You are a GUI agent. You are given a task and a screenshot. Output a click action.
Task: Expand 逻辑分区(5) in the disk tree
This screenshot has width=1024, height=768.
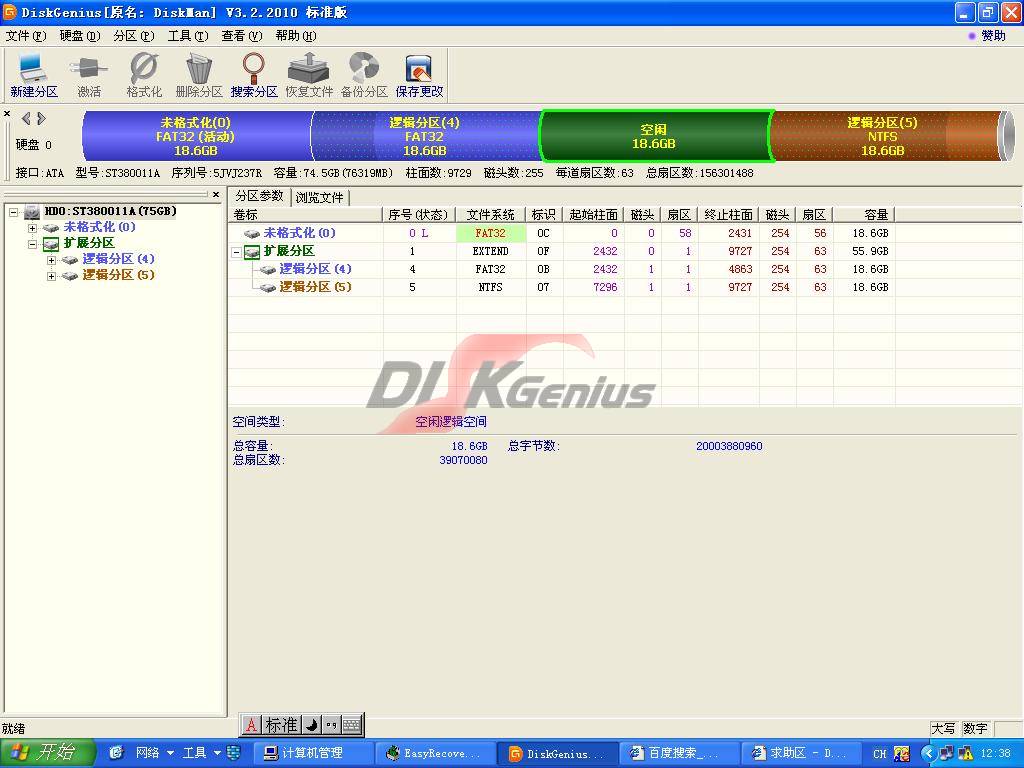click(51, 276)
